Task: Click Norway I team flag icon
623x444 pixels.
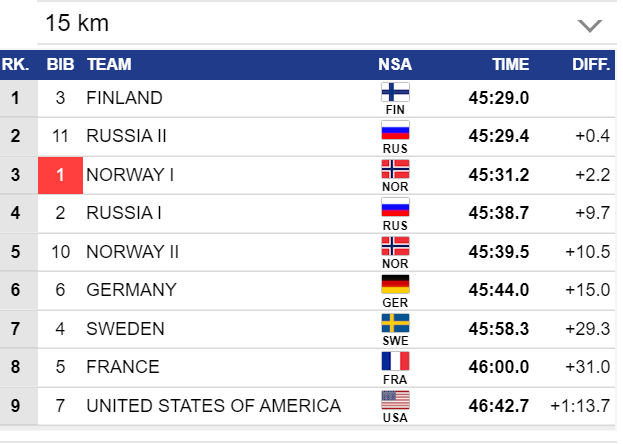Action: (x=395, y=168)
